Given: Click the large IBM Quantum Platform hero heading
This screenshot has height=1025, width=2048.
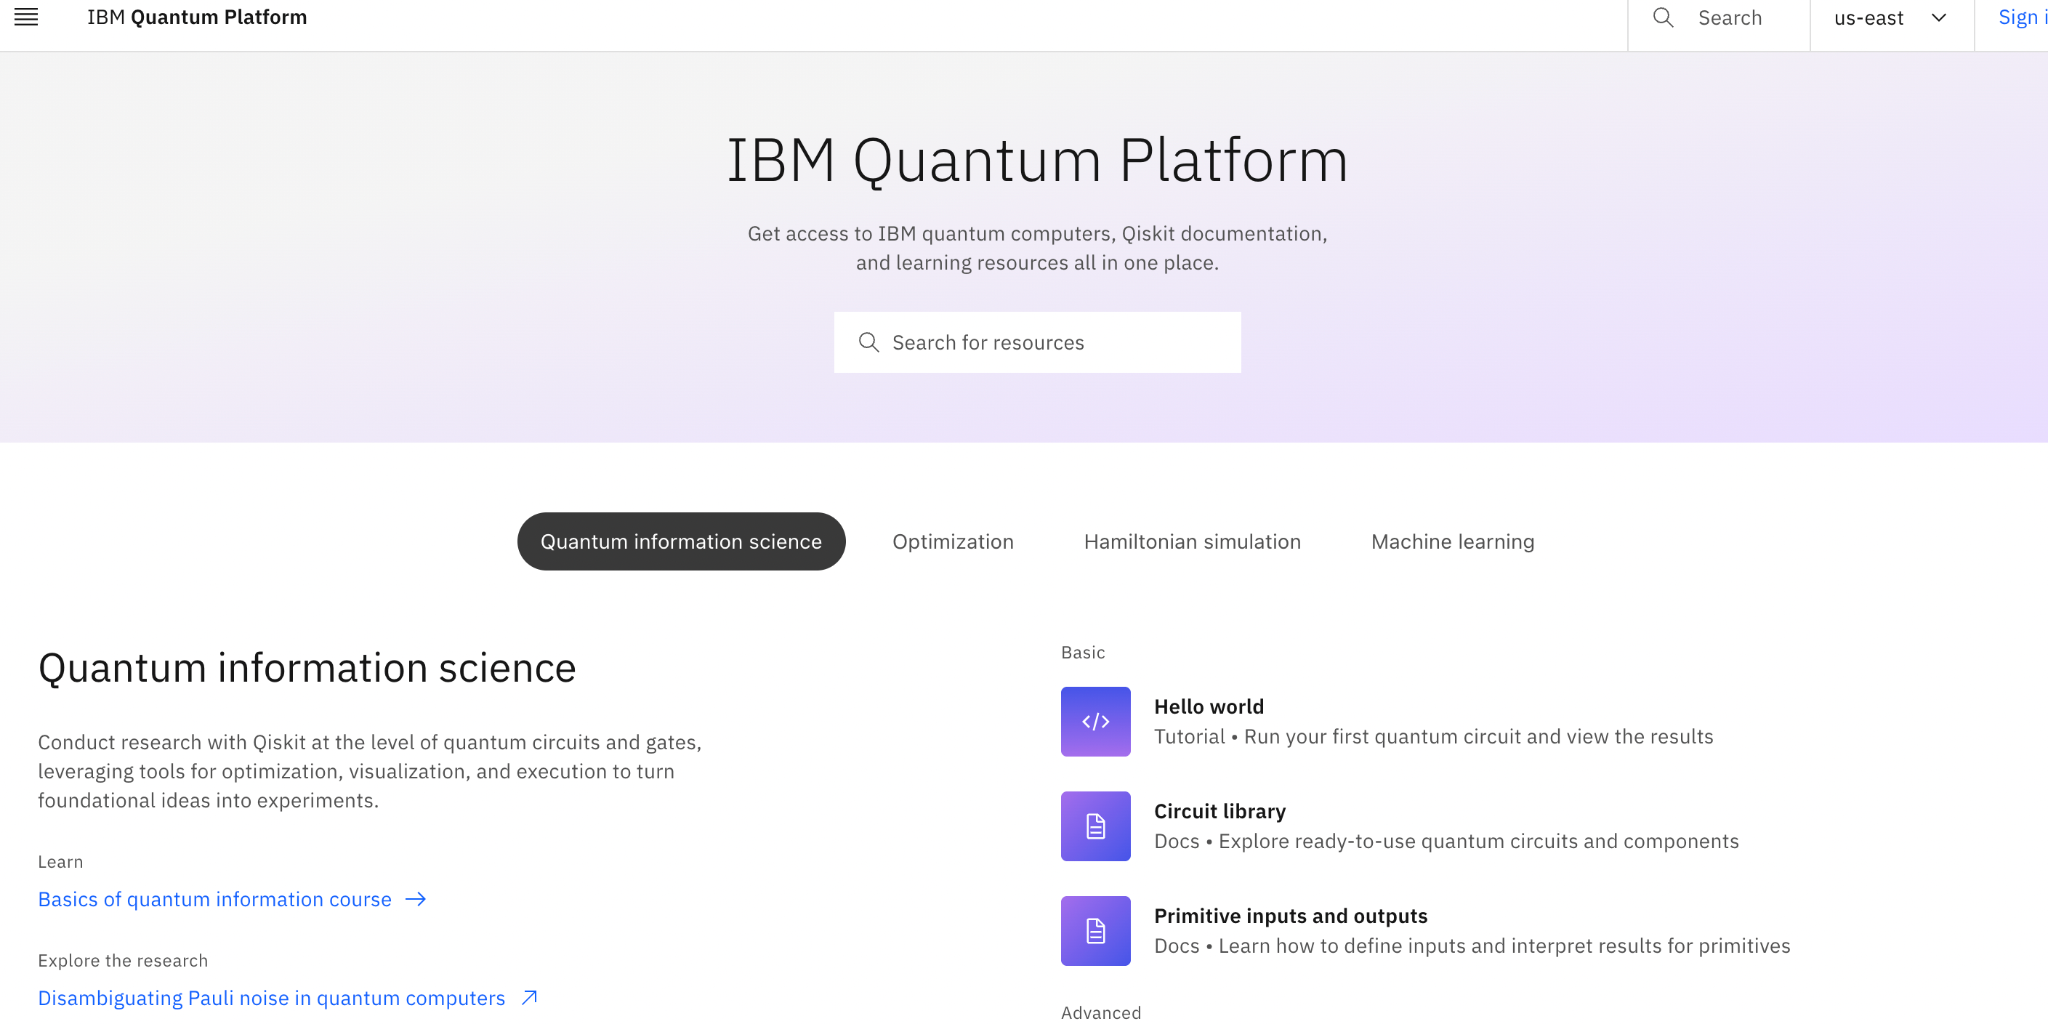Looking at the screenshot, I should [x=1037, y=160].
